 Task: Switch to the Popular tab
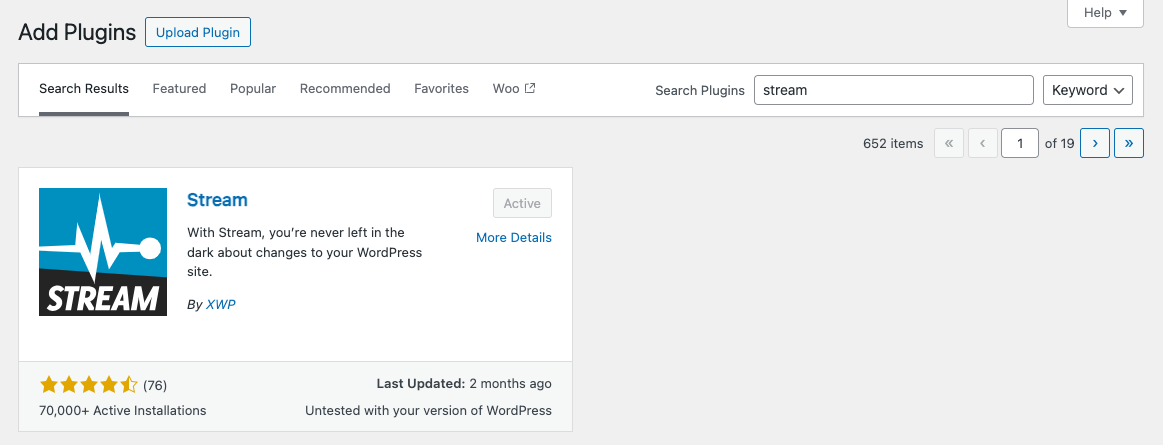click(x=253, y=89)
